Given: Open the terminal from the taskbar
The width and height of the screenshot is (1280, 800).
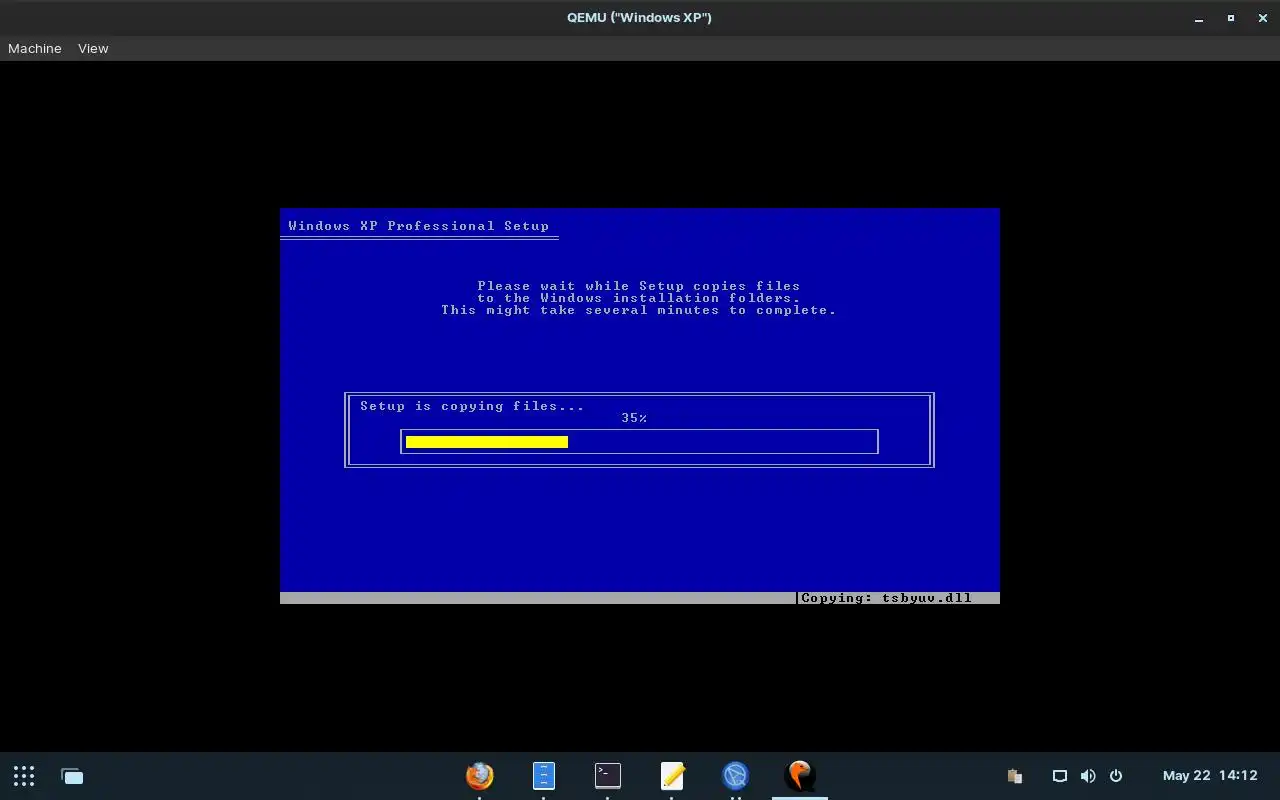Looking at the screenshot, I should (607, 775).
